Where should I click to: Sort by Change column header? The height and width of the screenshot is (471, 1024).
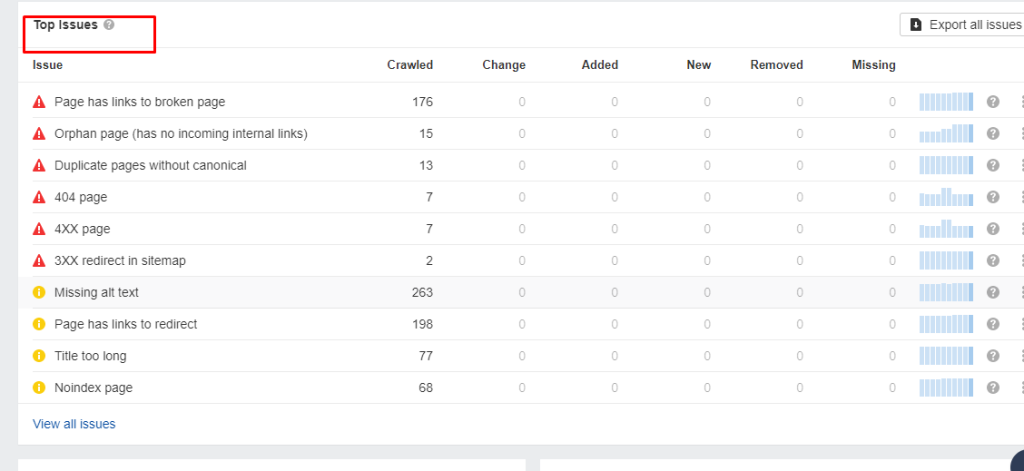point(503,65)
